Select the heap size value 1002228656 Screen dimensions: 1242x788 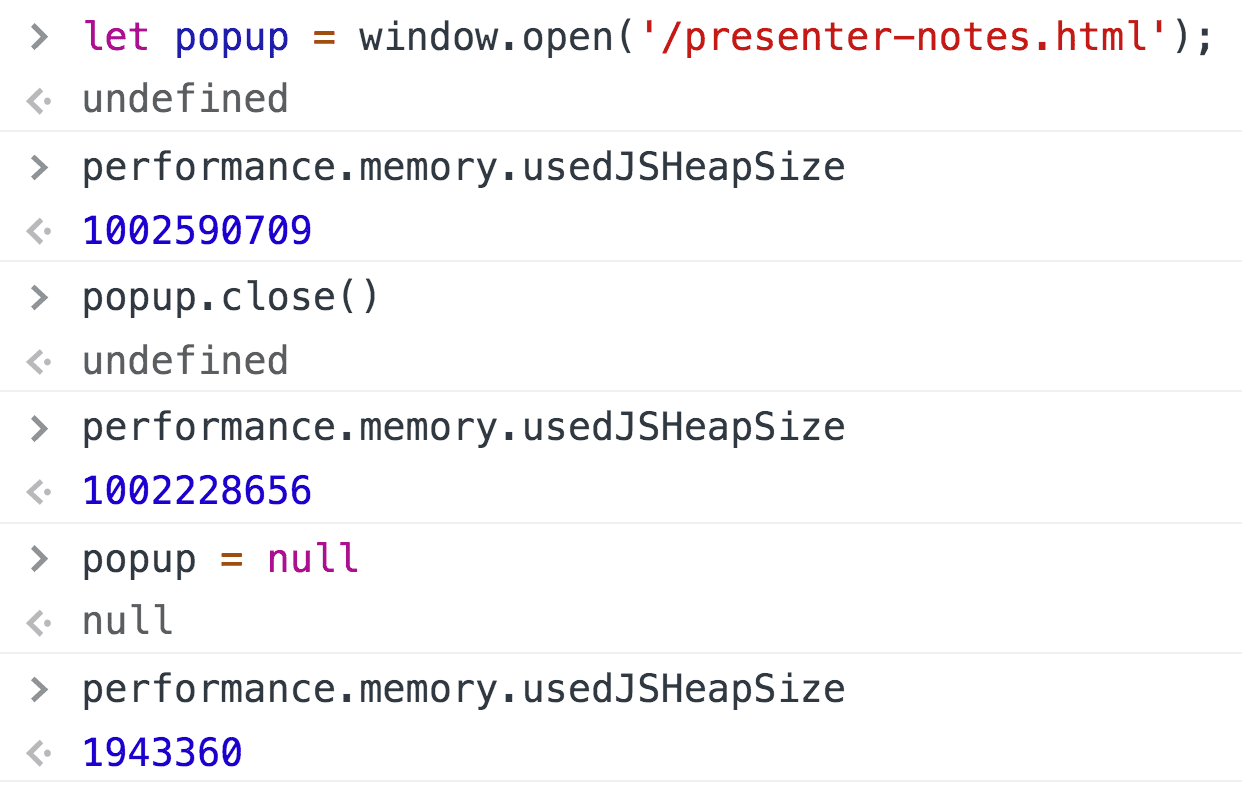click(x=197, y=491)
